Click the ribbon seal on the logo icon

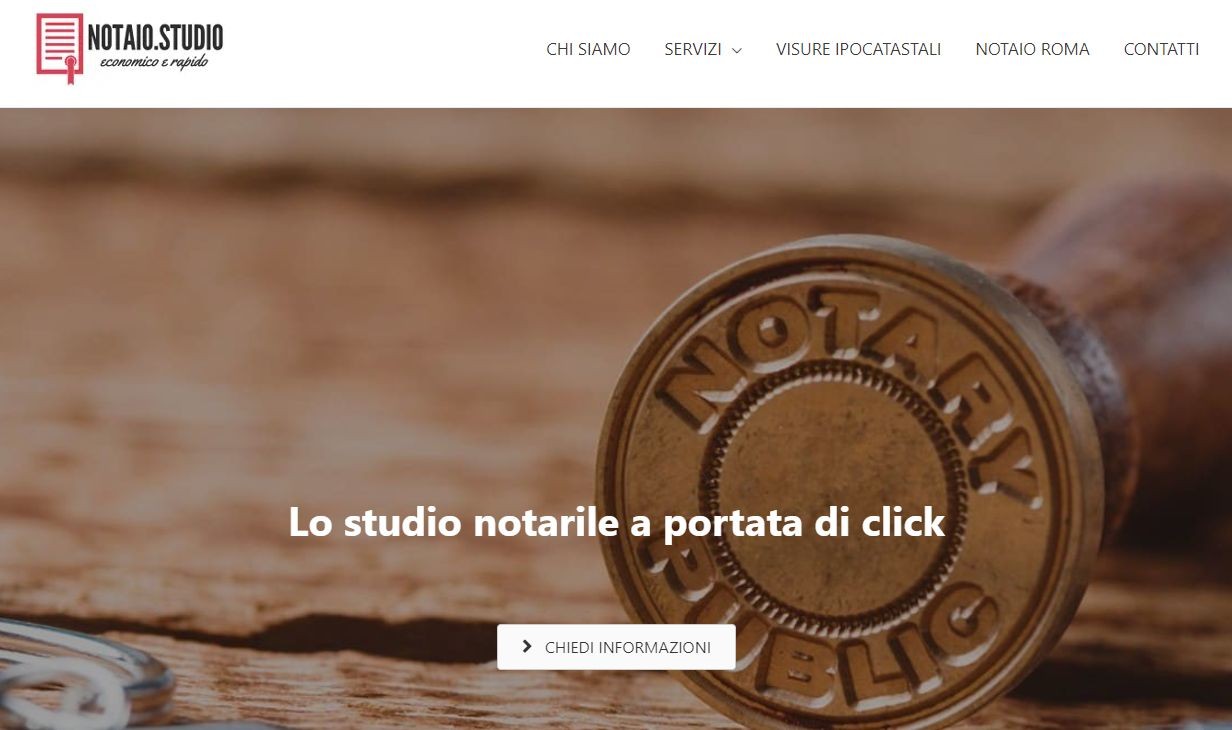[69, 68]
